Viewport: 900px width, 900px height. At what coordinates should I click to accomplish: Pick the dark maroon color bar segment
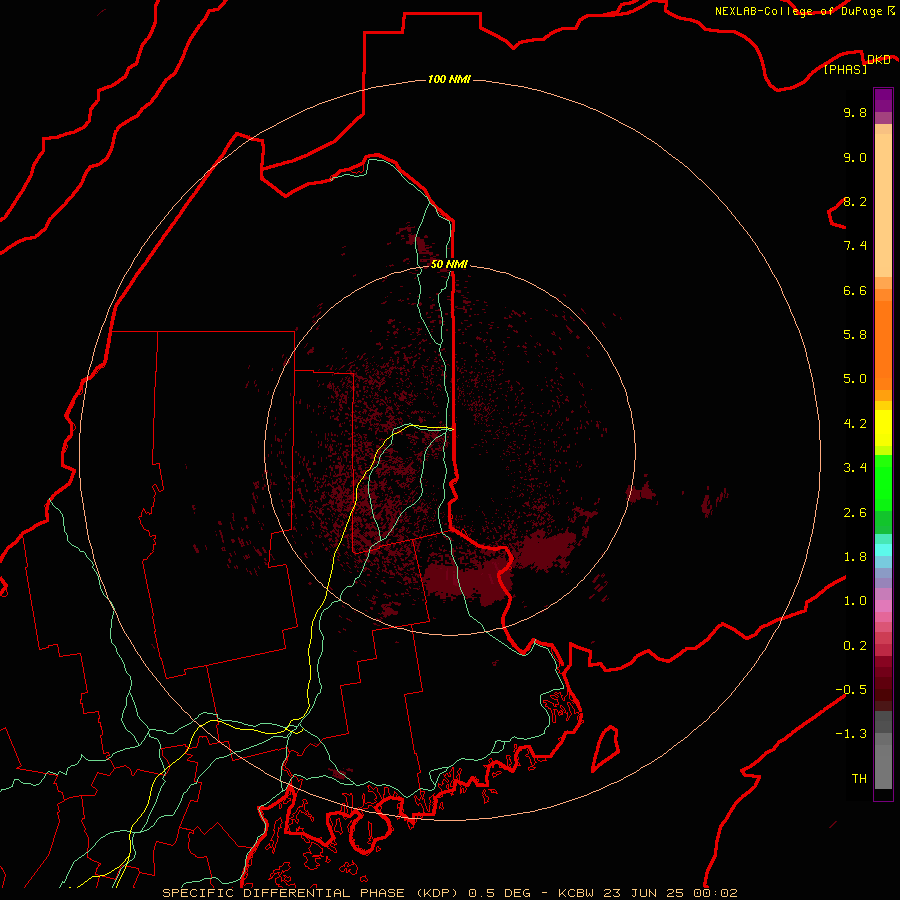click(883, 683)
